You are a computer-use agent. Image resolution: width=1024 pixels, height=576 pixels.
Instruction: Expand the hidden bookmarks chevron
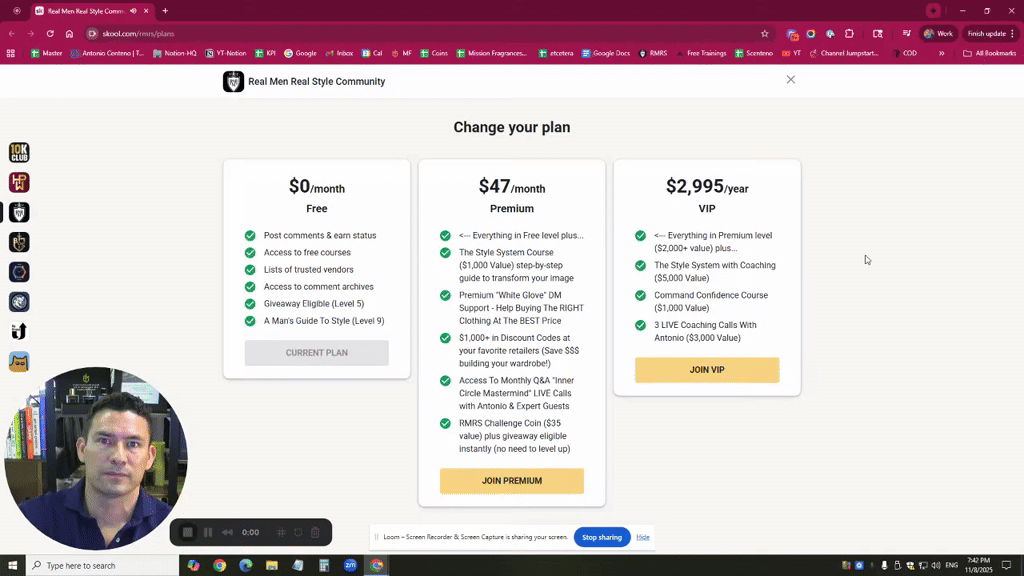942,54
